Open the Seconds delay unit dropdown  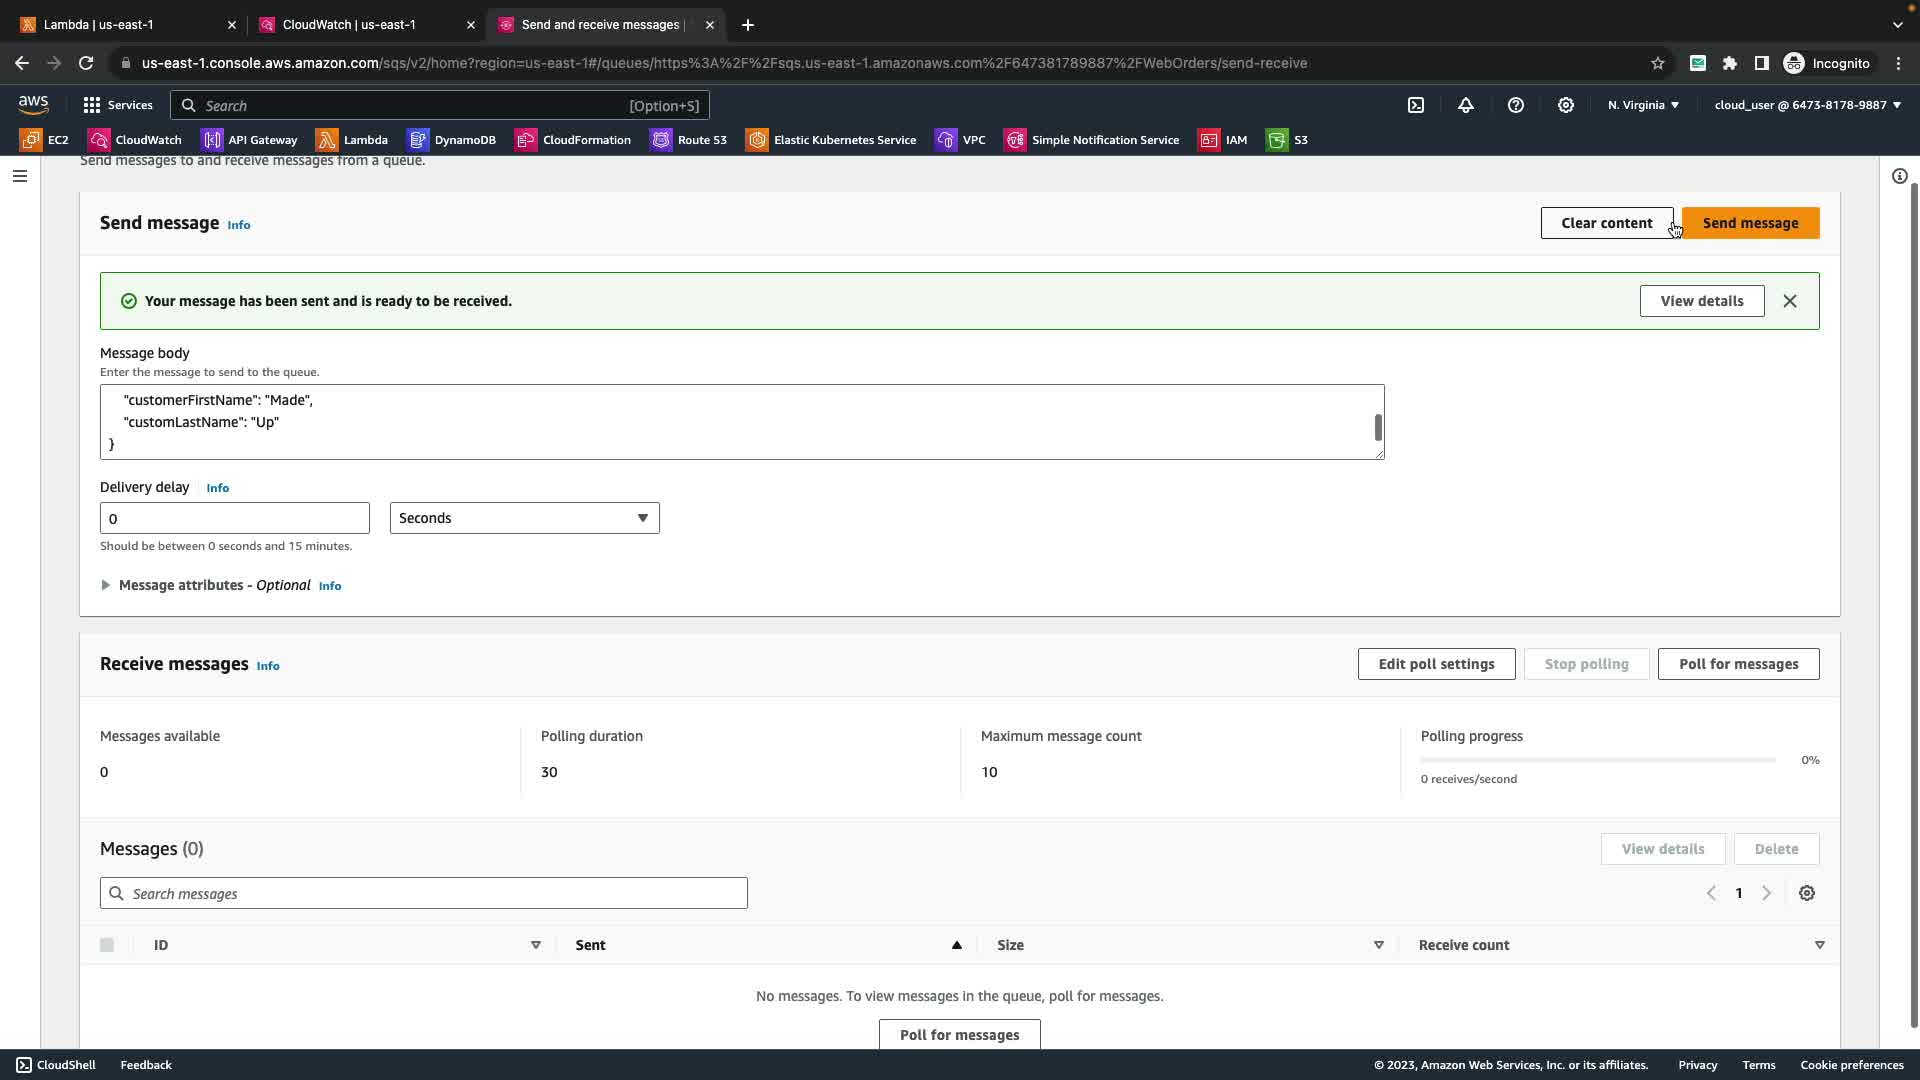(524, 518)
